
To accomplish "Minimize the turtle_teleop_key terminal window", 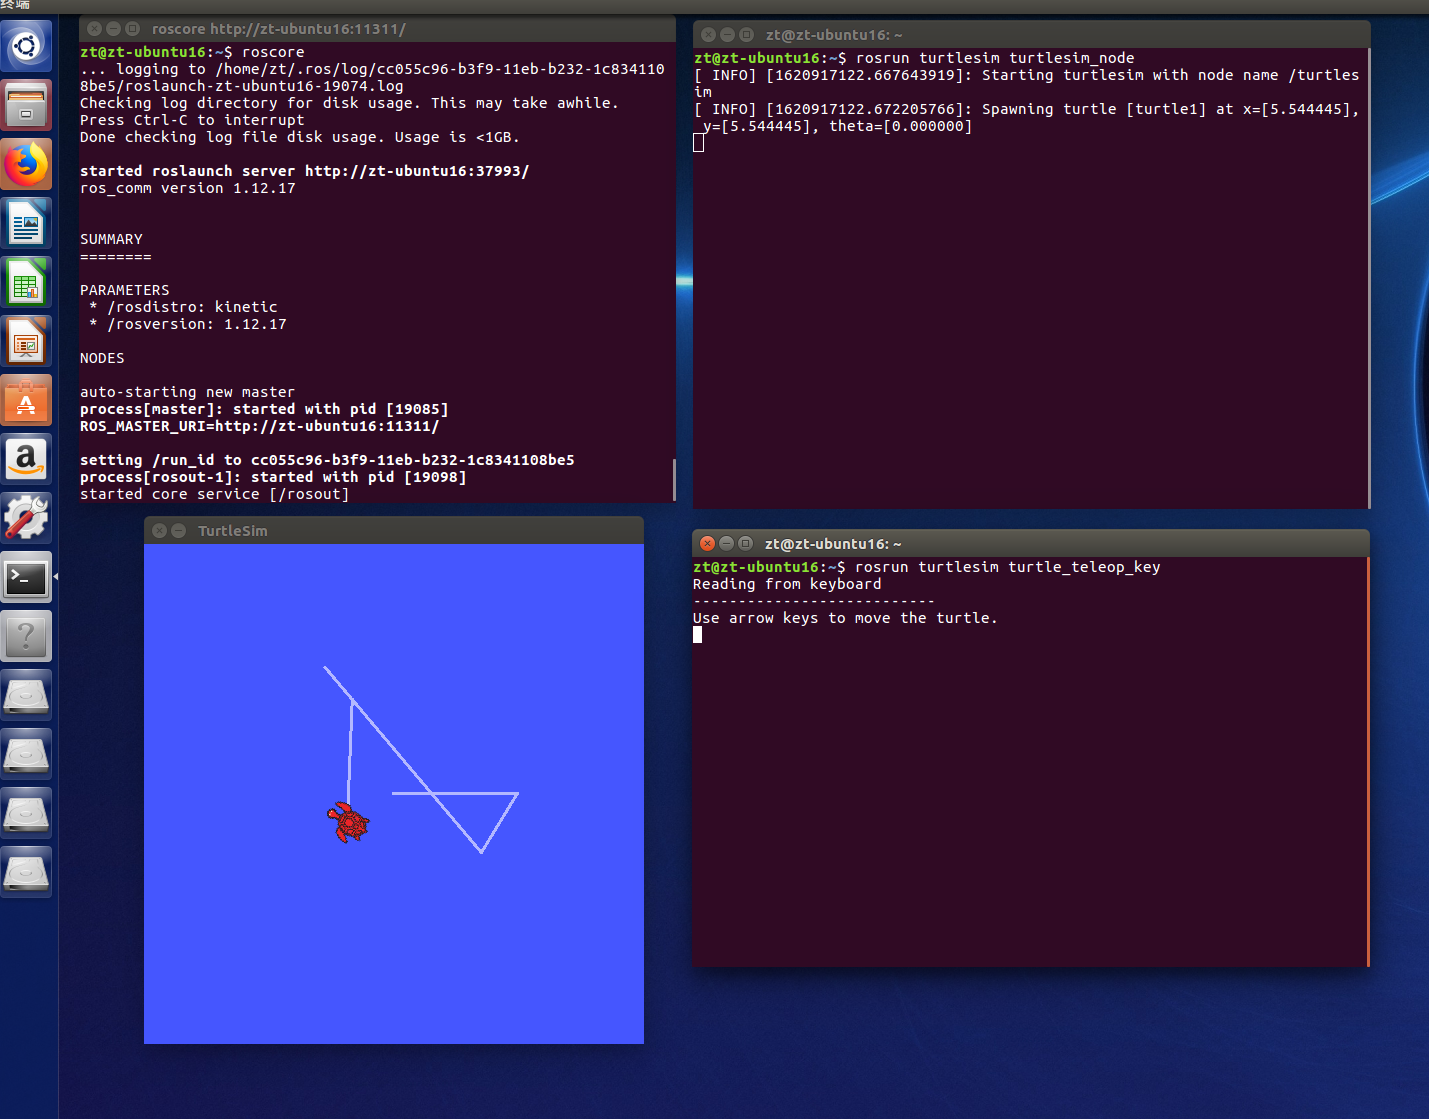I will (726, 543).
